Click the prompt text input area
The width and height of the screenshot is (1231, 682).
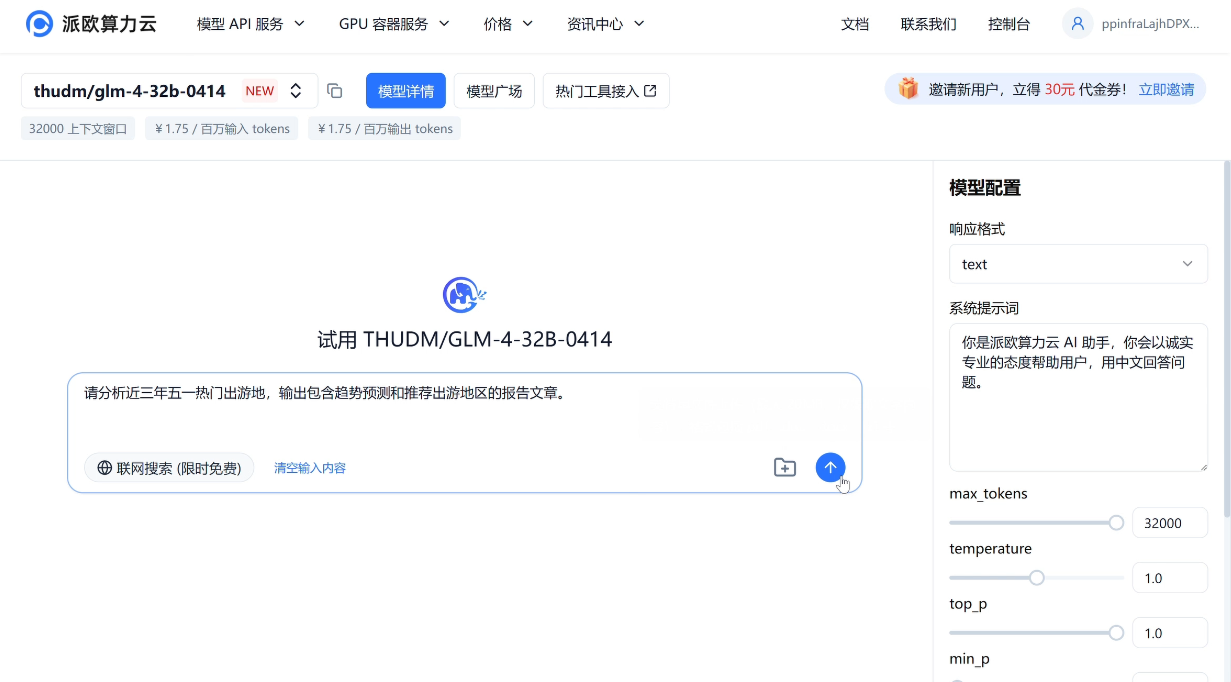coord(464,409)
